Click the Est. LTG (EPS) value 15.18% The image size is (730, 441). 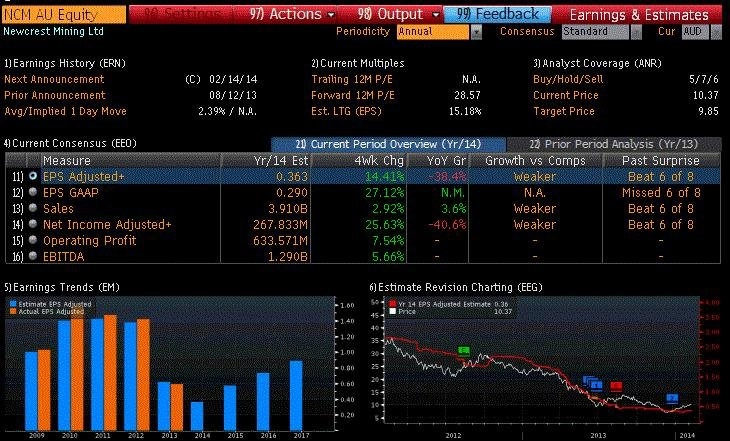point(465,111)
